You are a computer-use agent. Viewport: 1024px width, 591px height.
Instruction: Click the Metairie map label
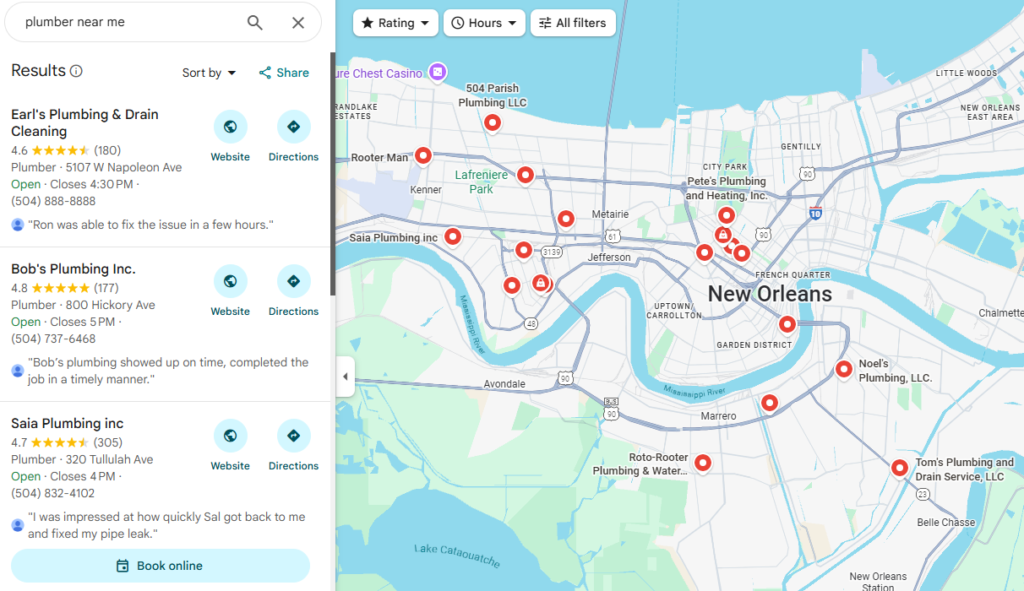tap(610, 214)
